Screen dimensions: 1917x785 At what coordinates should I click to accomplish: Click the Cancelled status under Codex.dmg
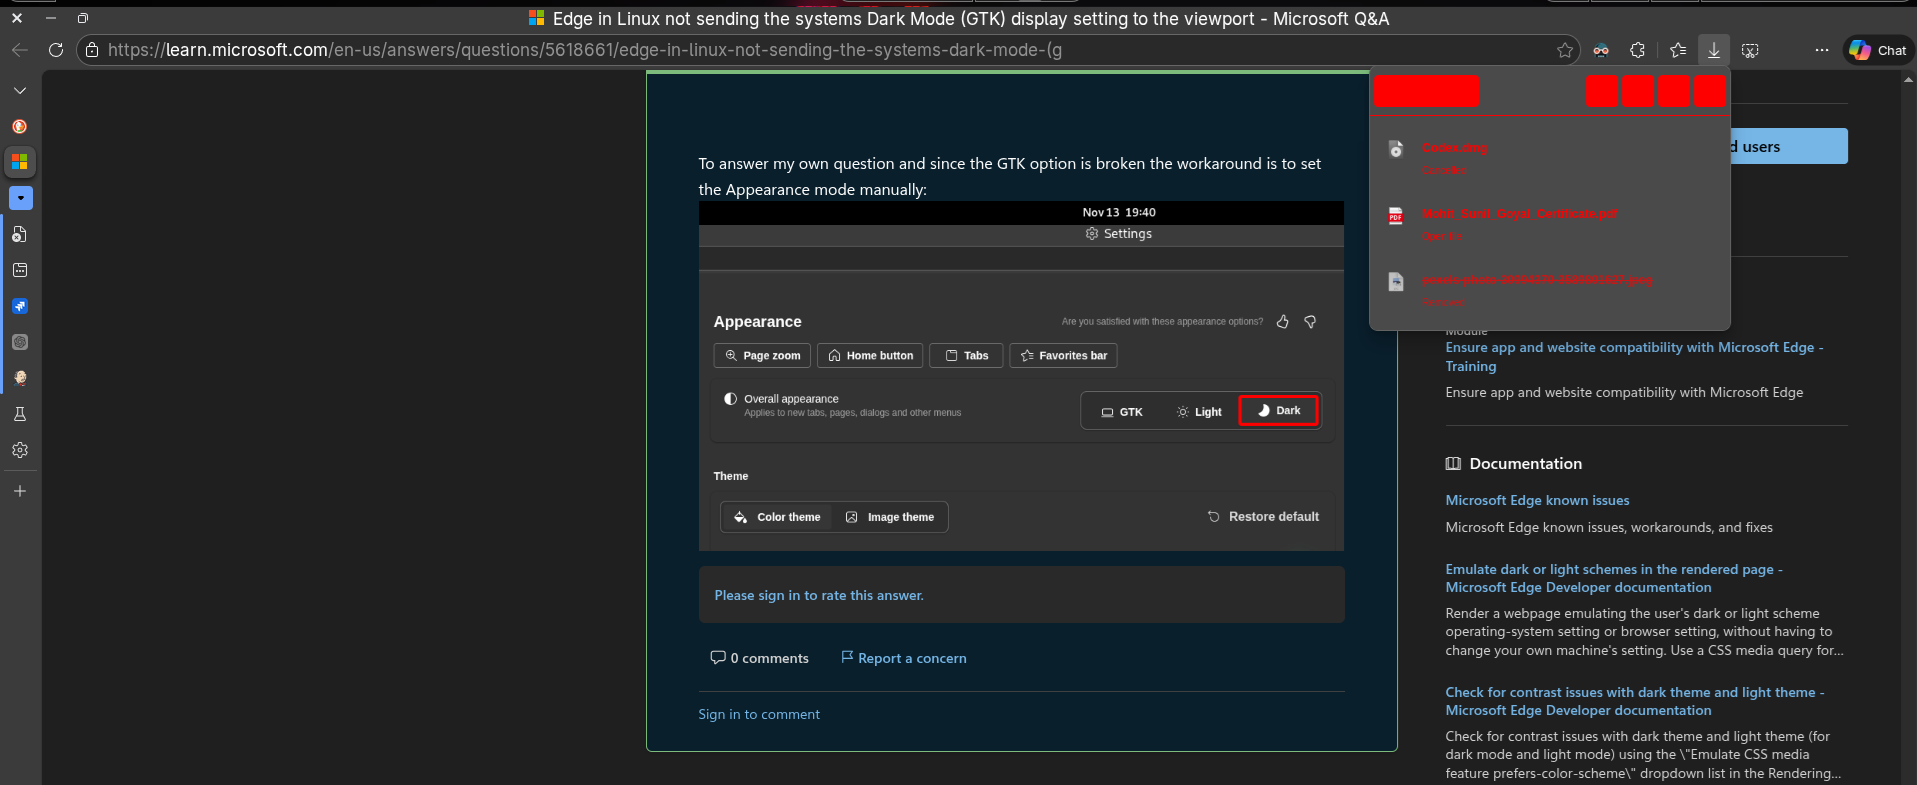tap(1444, 170)
